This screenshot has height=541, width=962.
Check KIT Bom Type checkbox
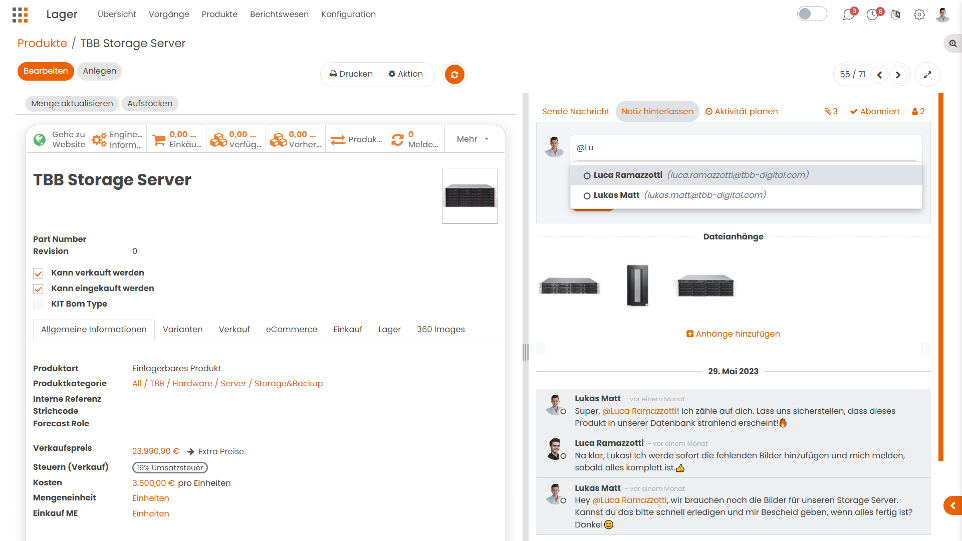[38, 304]
